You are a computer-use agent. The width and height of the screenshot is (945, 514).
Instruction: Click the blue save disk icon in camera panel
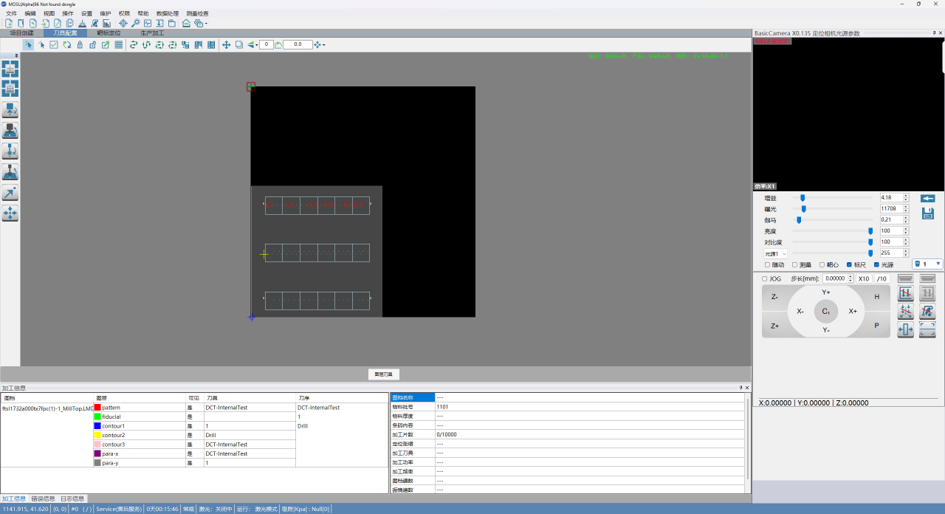coord(928,213)
